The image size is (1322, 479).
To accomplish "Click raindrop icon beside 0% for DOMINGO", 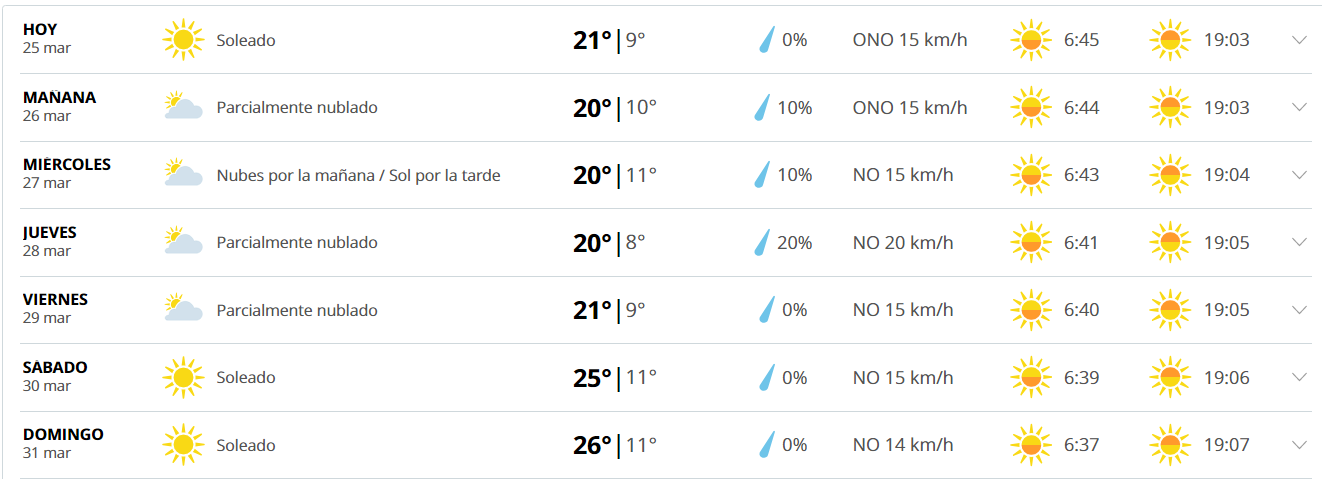I will 766,445.
